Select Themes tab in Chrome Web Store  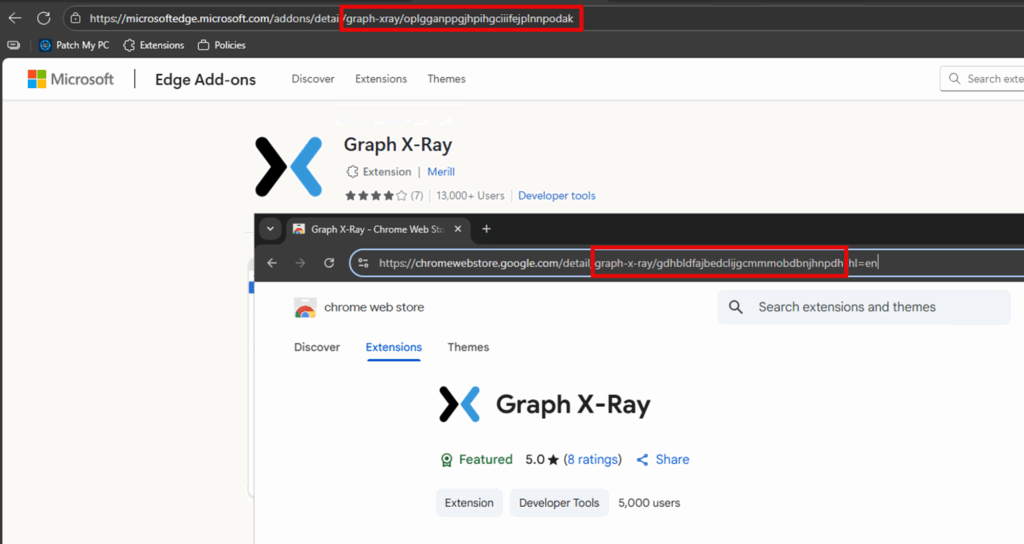tap(468, 347)
